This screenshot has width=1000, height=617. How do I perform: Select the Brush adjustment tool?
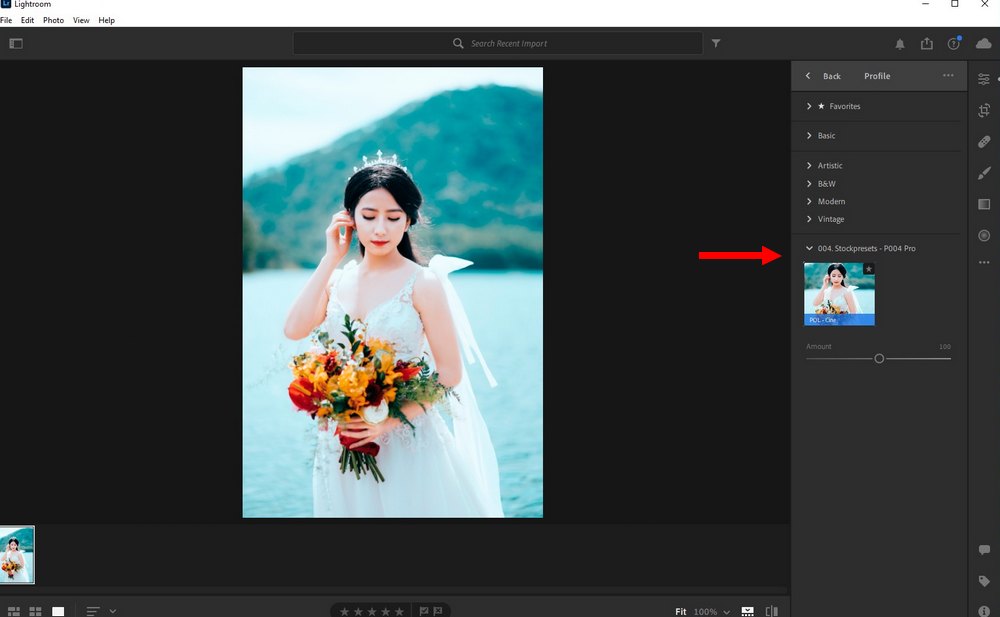click(984, 173)
